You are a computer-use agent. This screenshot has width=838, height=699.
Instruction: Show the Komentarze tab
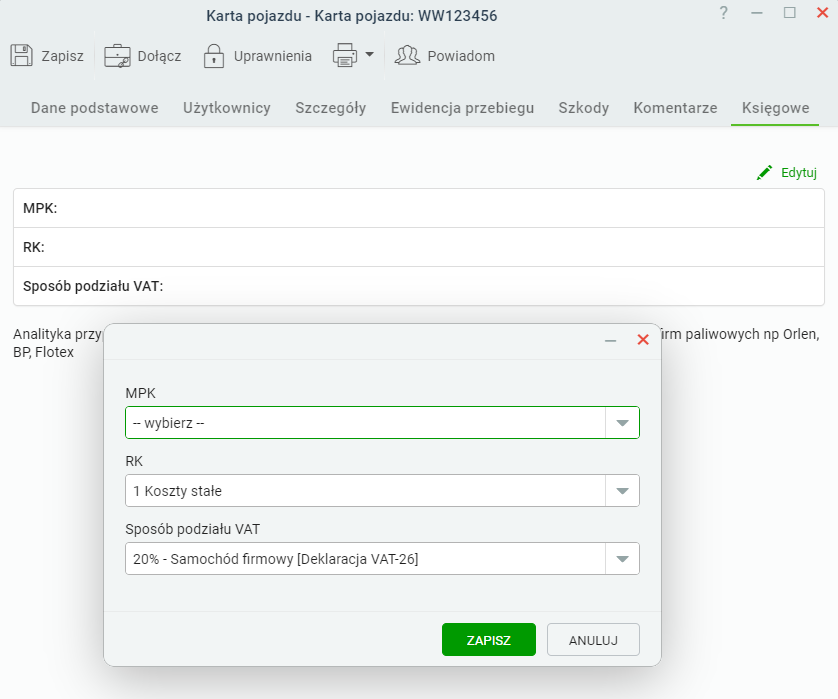click(x=676, y=108)
